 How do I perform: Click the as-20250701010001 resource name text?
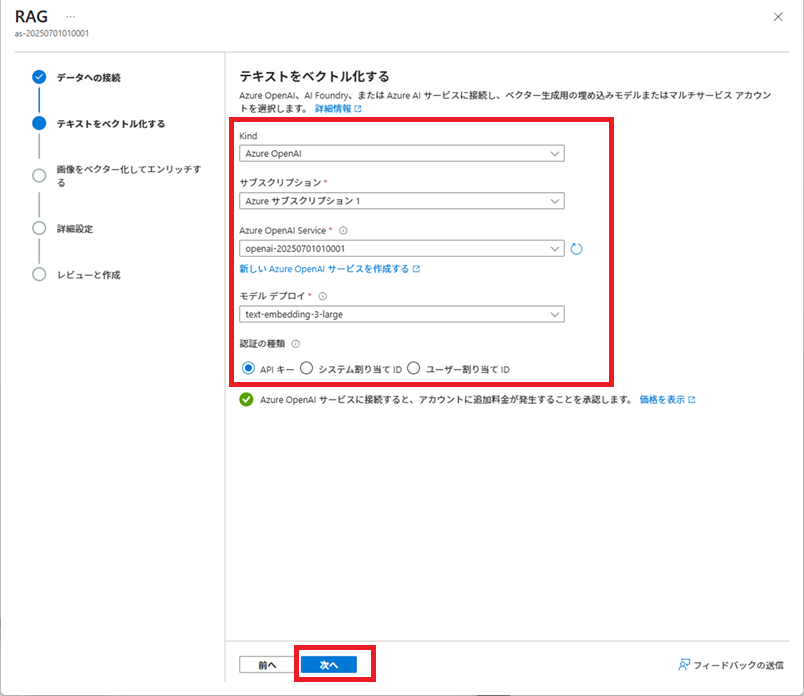point(52,34)
